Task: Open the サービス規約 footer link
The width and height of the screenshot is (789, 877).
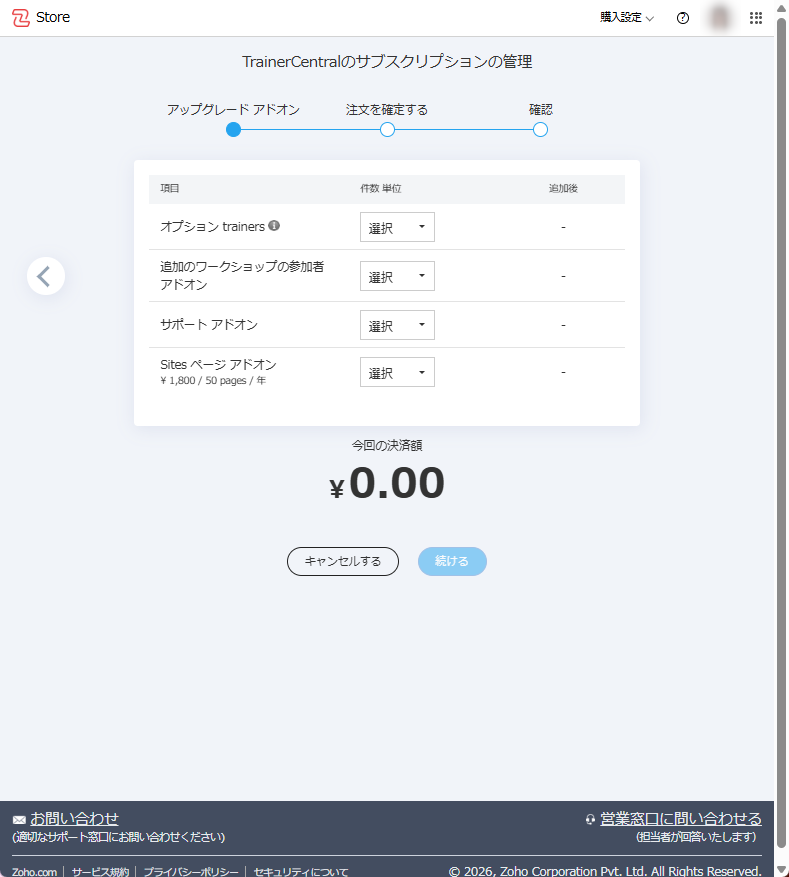Action: [100, 871]
